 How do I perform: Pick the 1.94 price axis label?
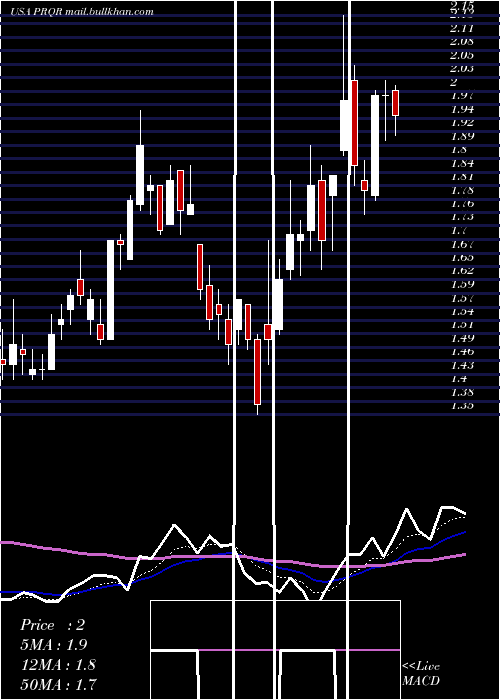[462, 109]
